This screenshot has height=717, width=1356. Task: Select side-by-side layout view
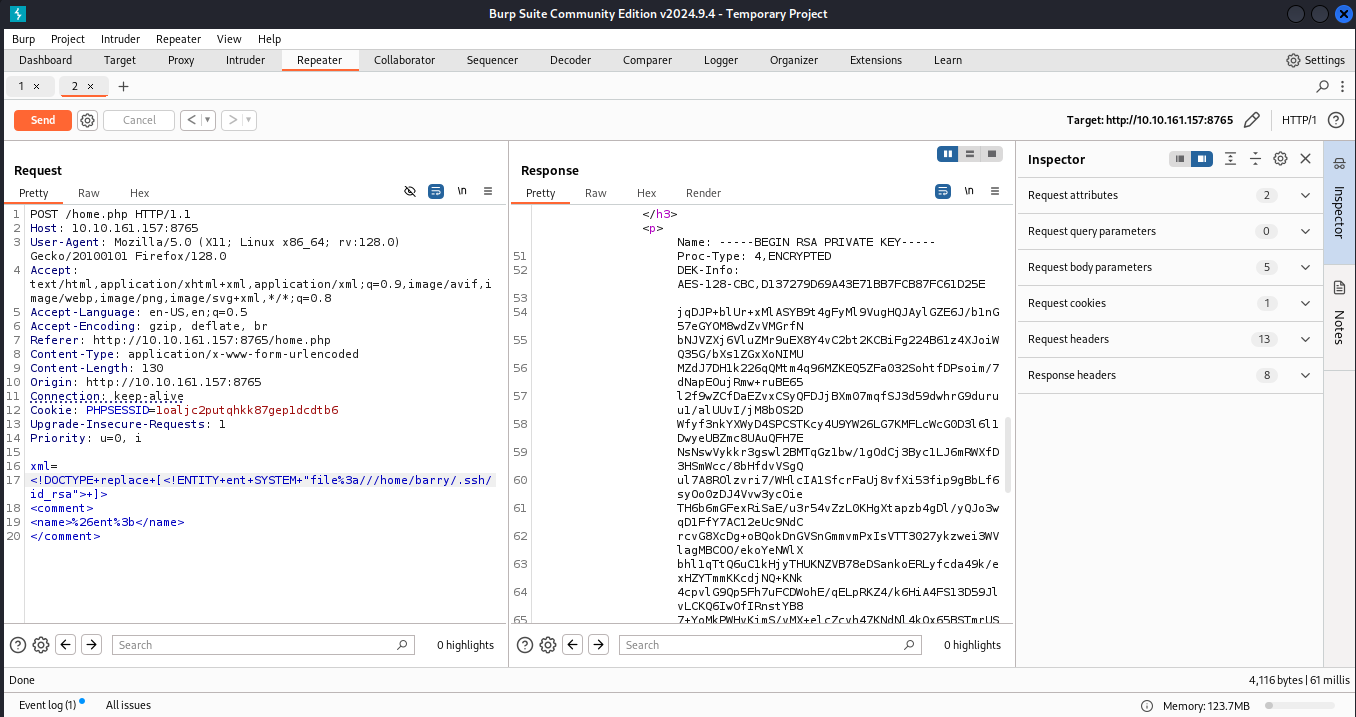[x=948, y=154]
